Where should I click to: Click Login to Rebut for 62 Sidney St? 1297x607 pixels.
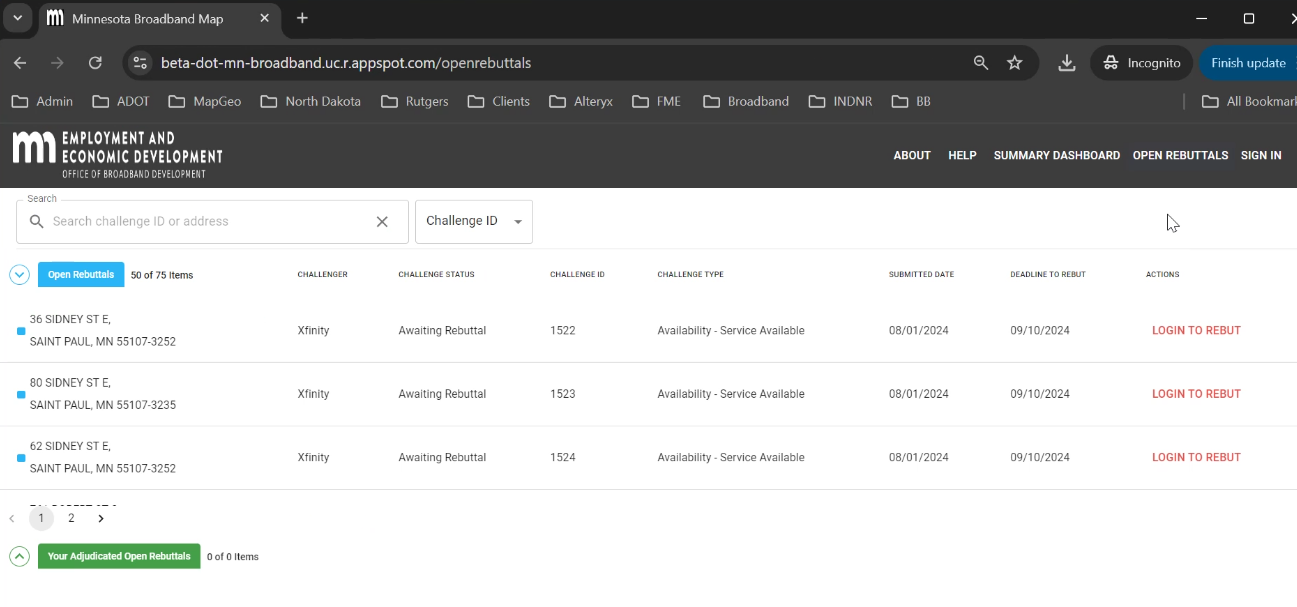pyautogui.click(x=1195, y=458)
